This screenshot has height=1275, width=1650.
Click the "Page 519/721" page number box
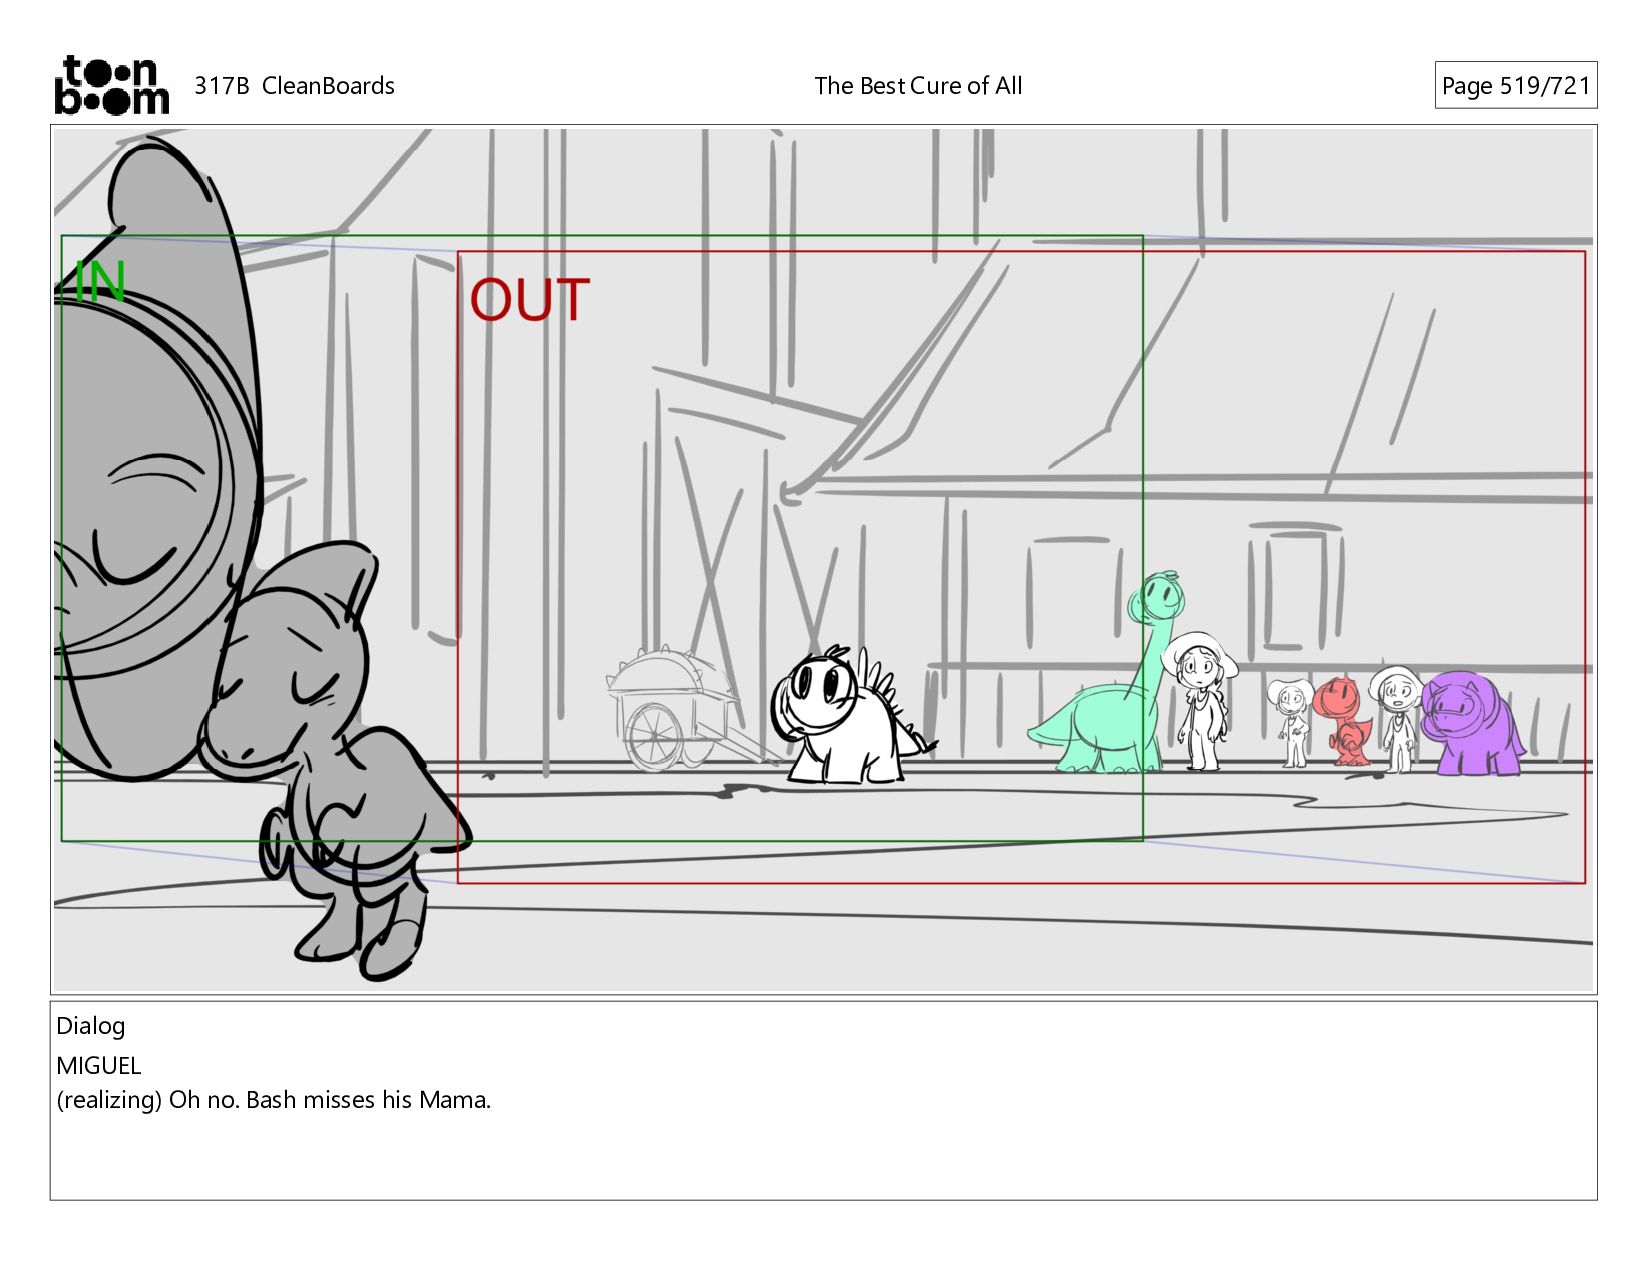click(1515, 86)
